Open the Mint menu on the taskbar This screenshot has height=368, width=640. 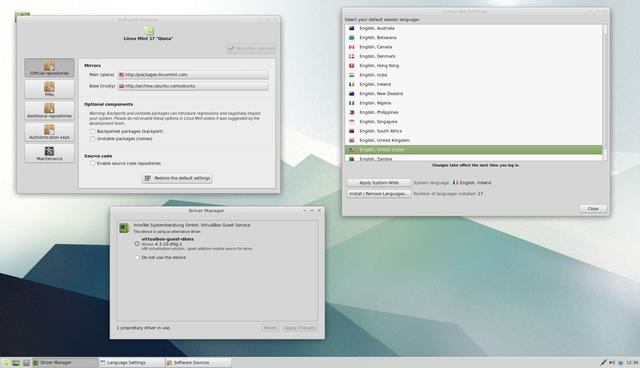tap(6, 363)
